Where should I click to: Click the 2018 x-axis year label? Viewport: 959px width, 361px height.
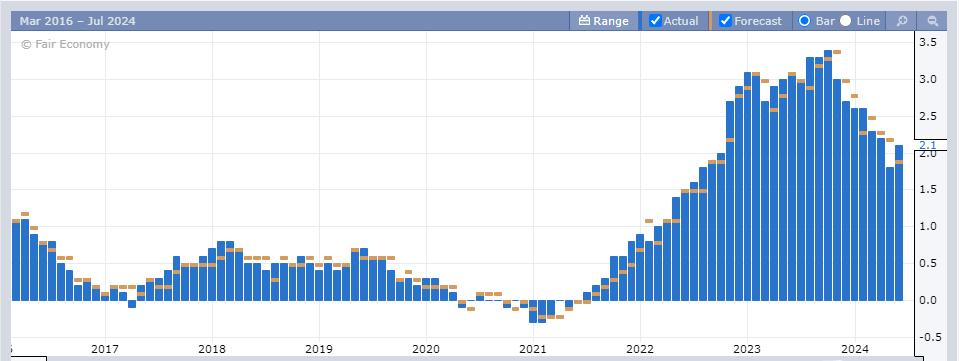tap(212, 349)
